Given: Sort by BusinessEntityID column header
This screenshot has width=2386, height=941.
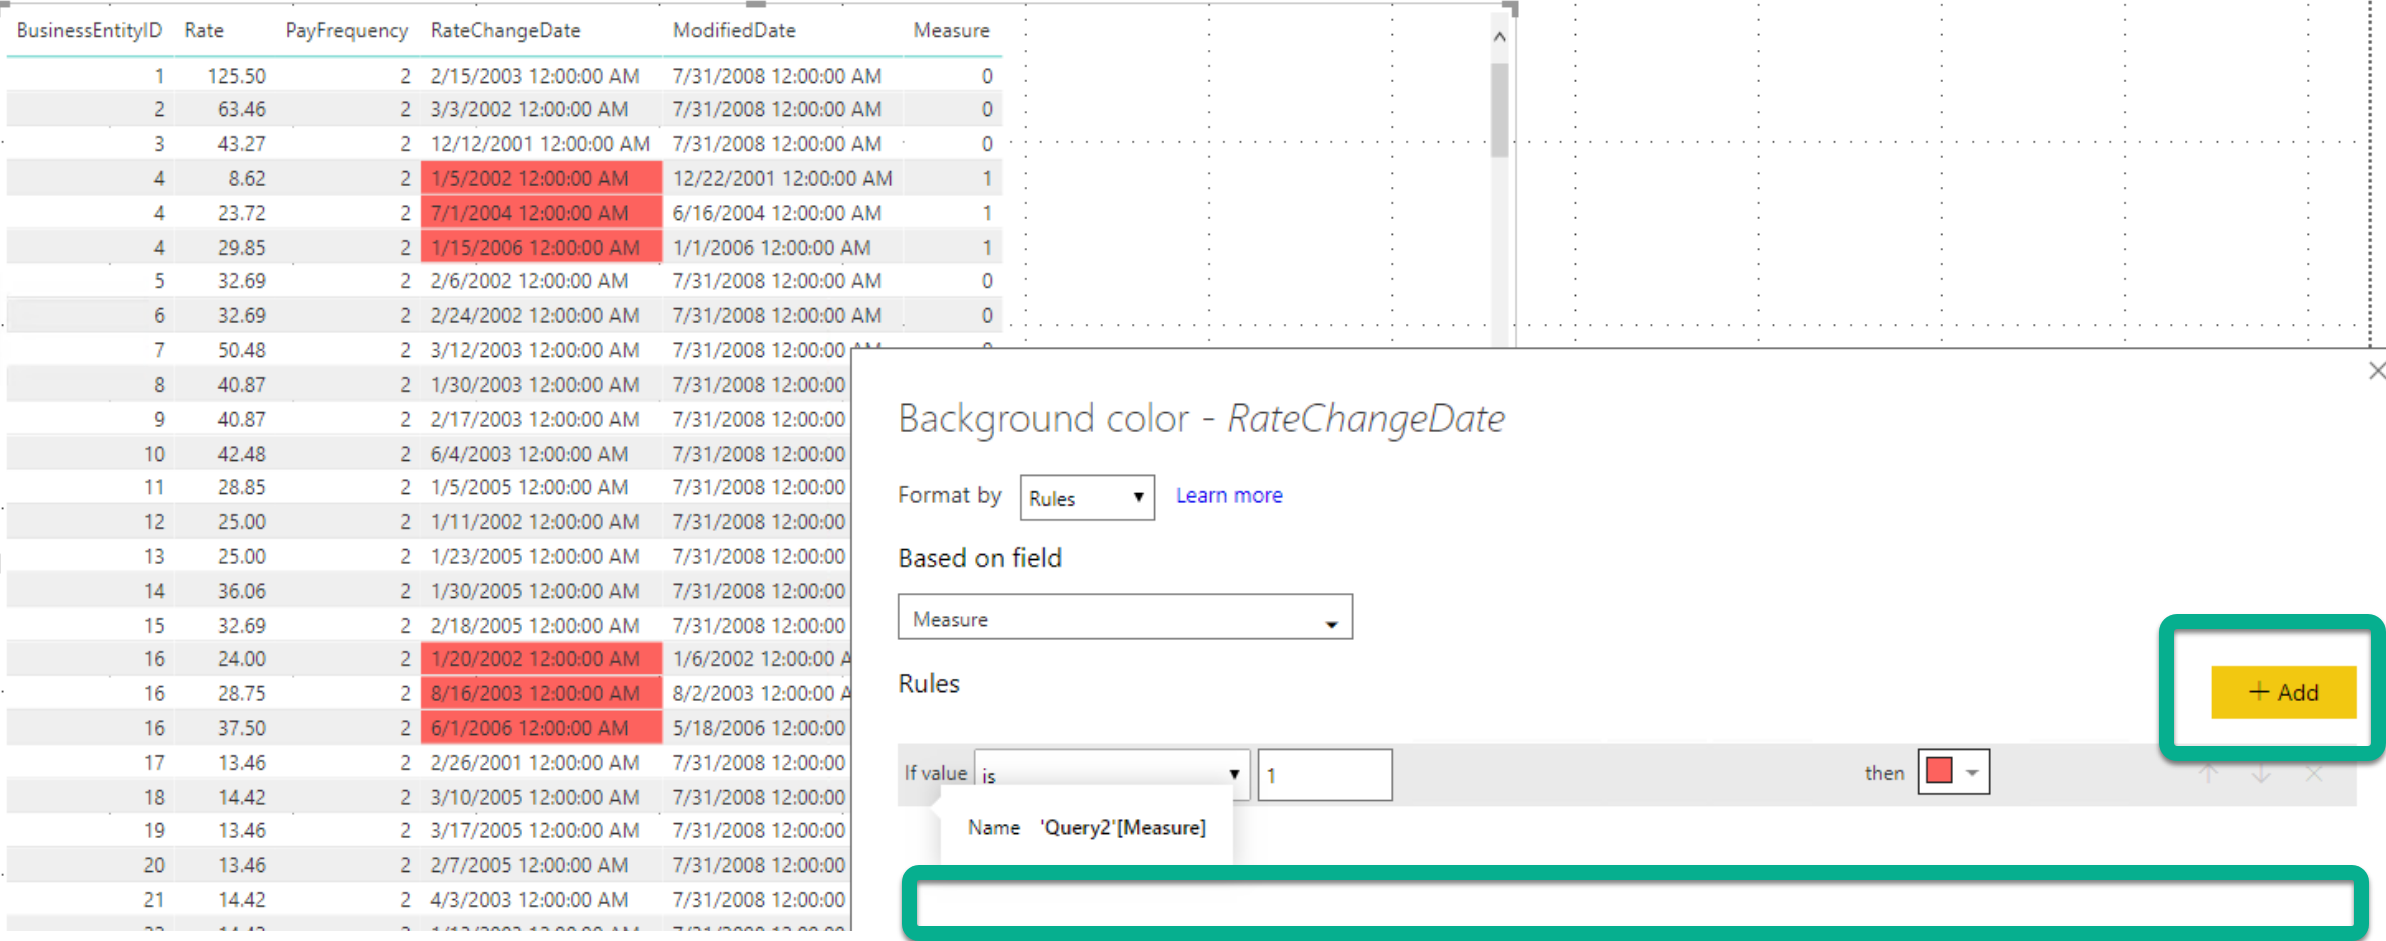Looking at the screenshot, I should pos(89,30).
